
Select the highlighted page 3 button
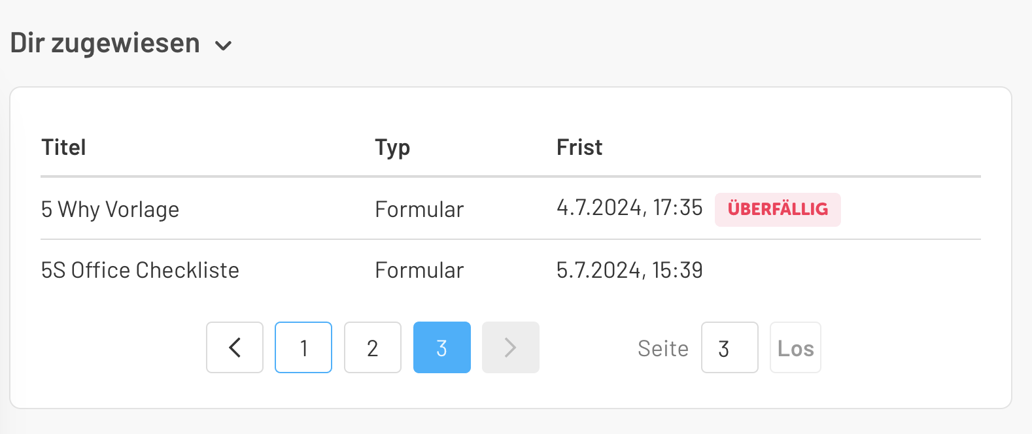pyautogui.click(x=441, y=348)
